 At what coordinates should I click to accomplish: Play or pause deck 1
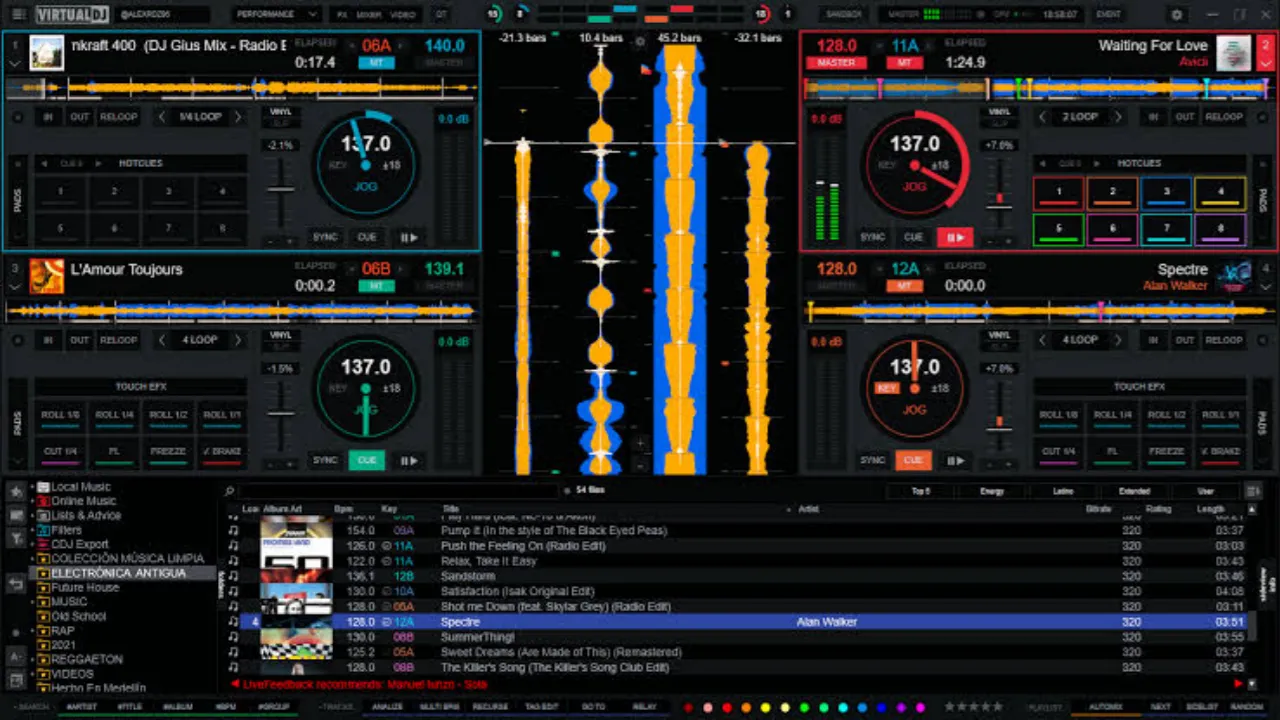point(409,237)
